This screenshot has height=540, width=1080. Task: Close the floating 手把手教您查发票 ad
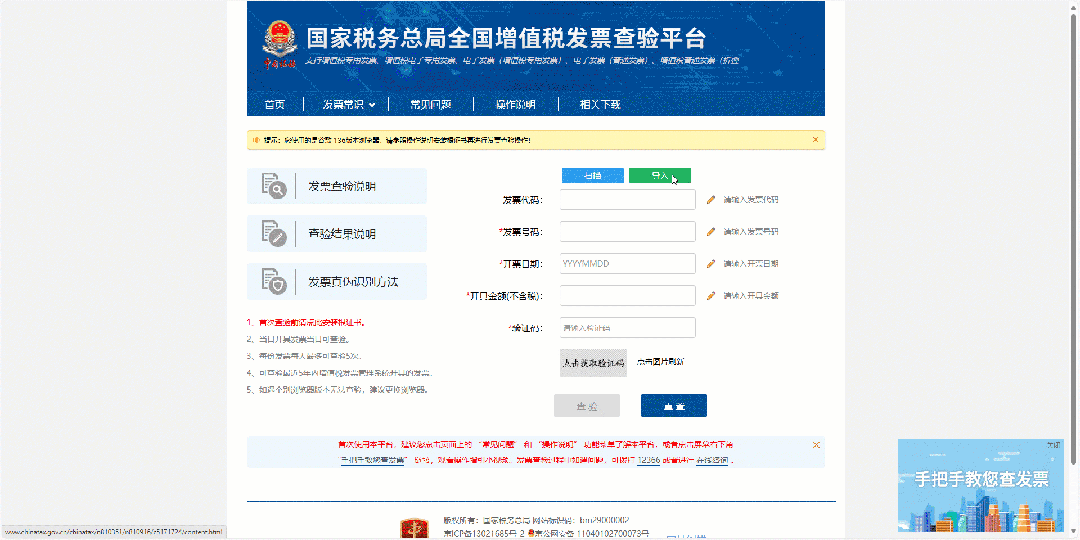(1054, 445)
